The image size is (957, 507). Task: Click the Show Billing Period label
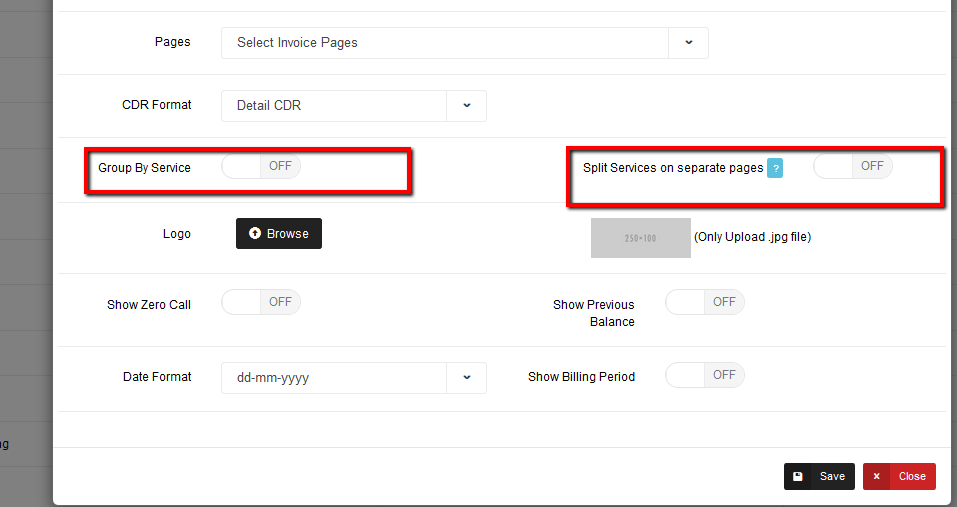tap(581, 377)
